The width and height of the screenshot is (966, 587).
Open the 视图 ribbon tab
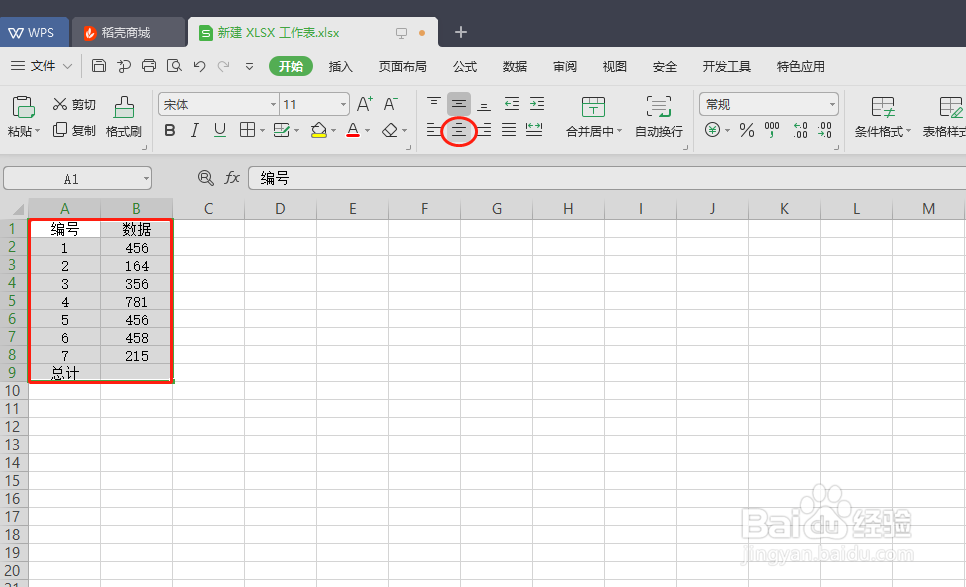click(614, 67)
